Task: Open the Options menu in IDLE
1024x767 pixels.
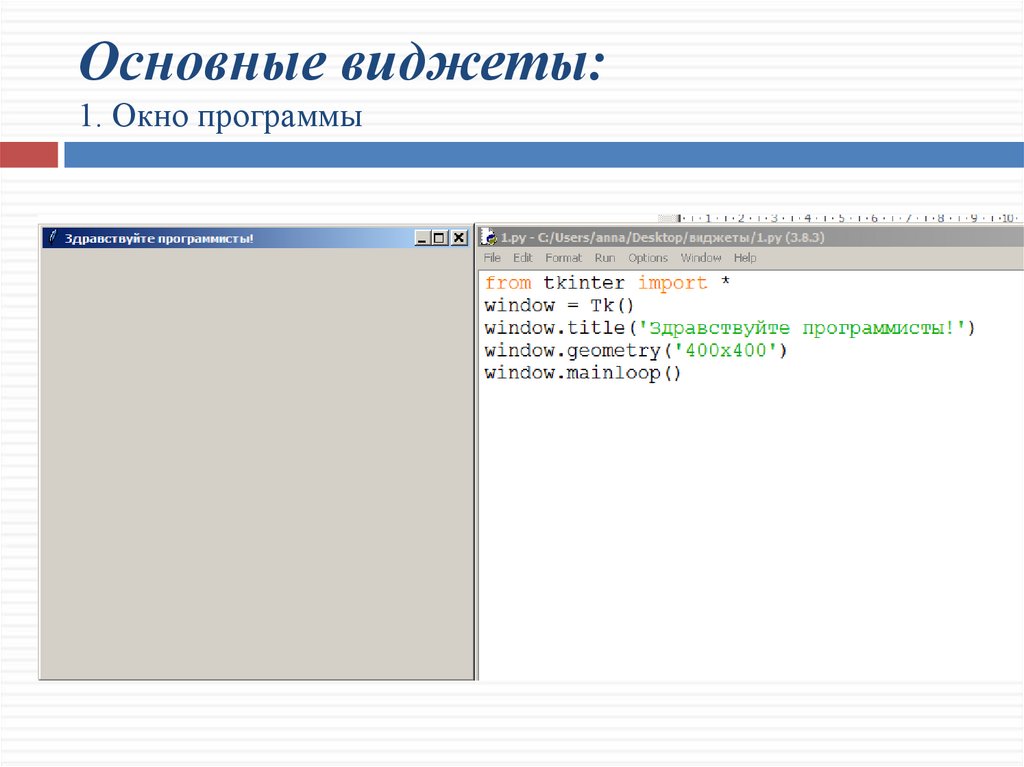Action: (648, 258)
